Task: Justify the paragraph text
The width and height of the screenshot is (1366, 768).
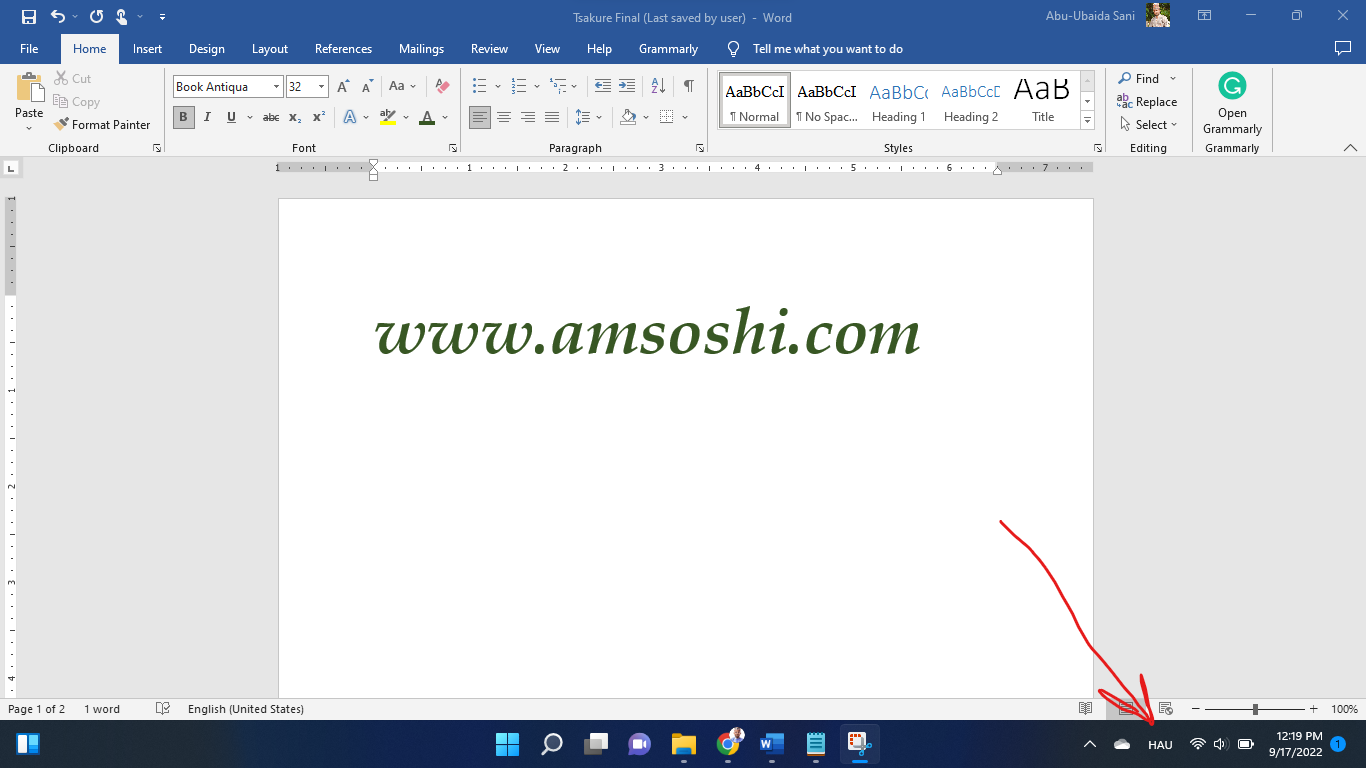Action: point(552,117)
